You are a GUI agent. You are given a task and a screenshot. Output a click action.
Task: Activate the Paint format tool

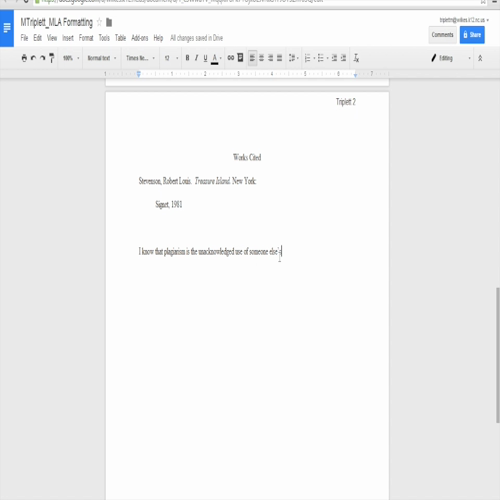pyautogui.click(x=51, y=58)
